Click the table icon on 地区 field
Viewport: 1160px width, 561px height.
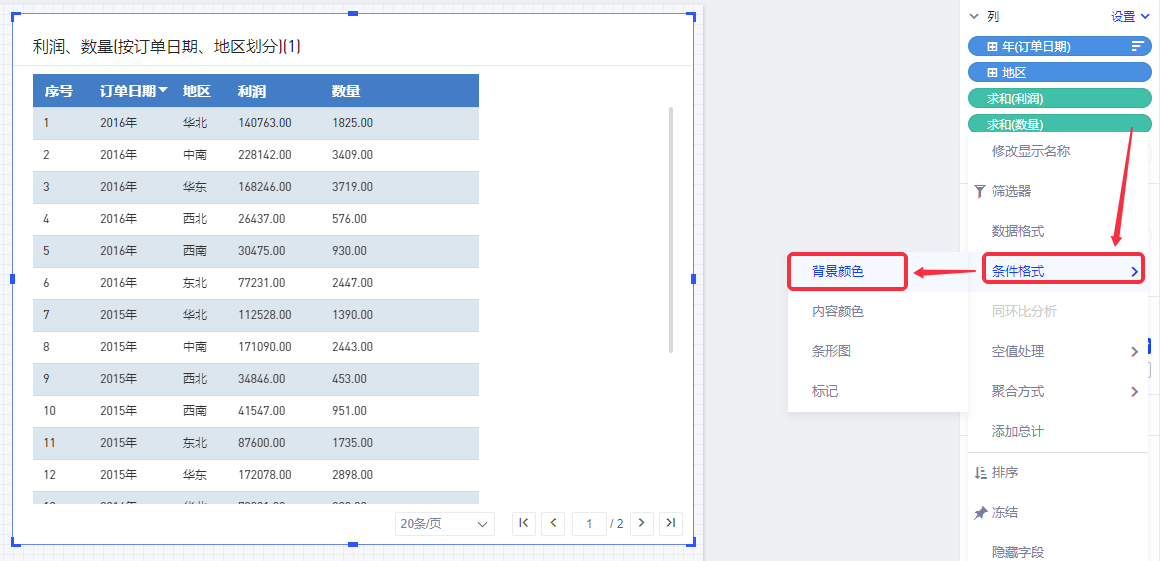[x=992, y=72]
